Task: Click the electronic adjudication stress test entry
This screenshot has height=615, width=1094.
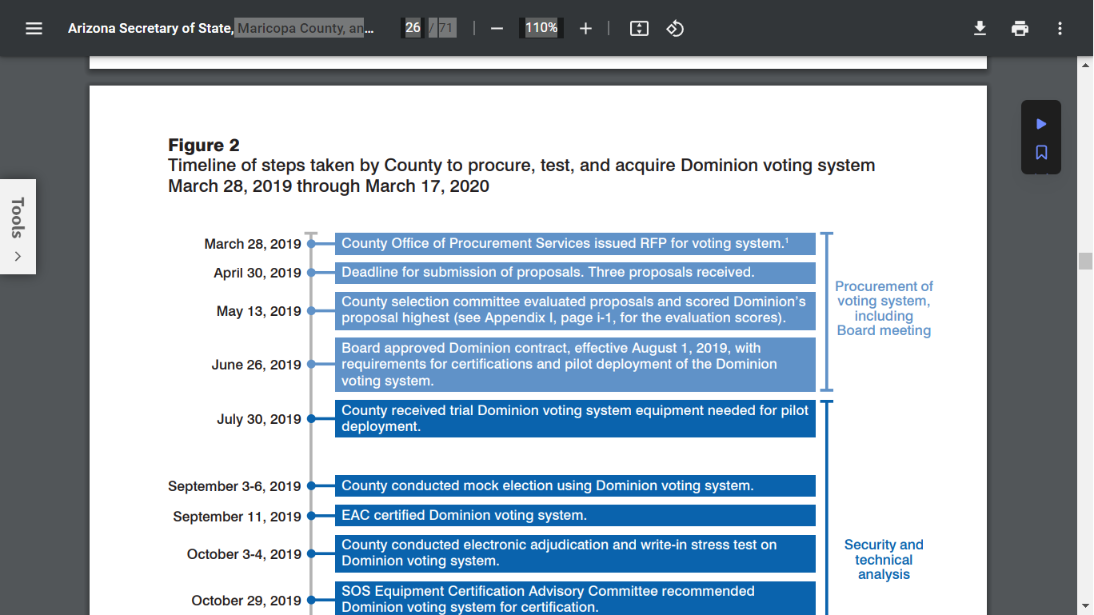Action: click(575, 554)
